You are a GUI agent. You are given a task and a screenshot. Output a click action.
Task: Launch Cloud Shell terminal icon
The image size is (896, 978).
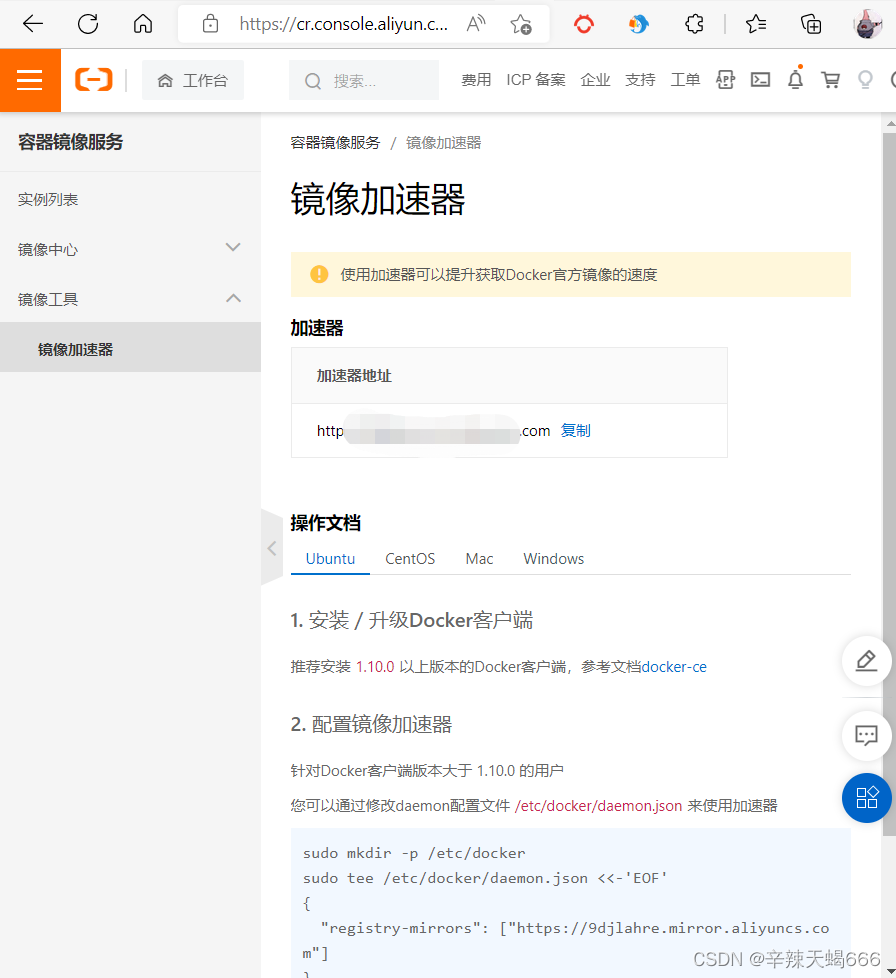point(760,80)
